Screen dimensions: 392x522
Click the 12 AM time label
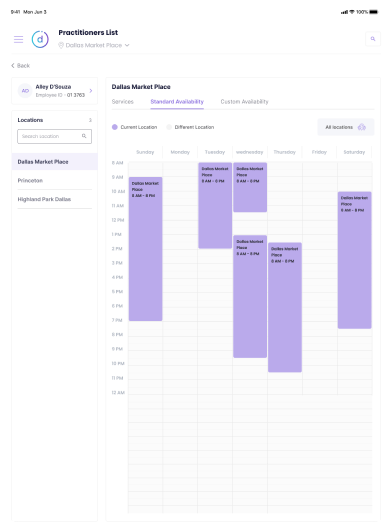point(118,393)
